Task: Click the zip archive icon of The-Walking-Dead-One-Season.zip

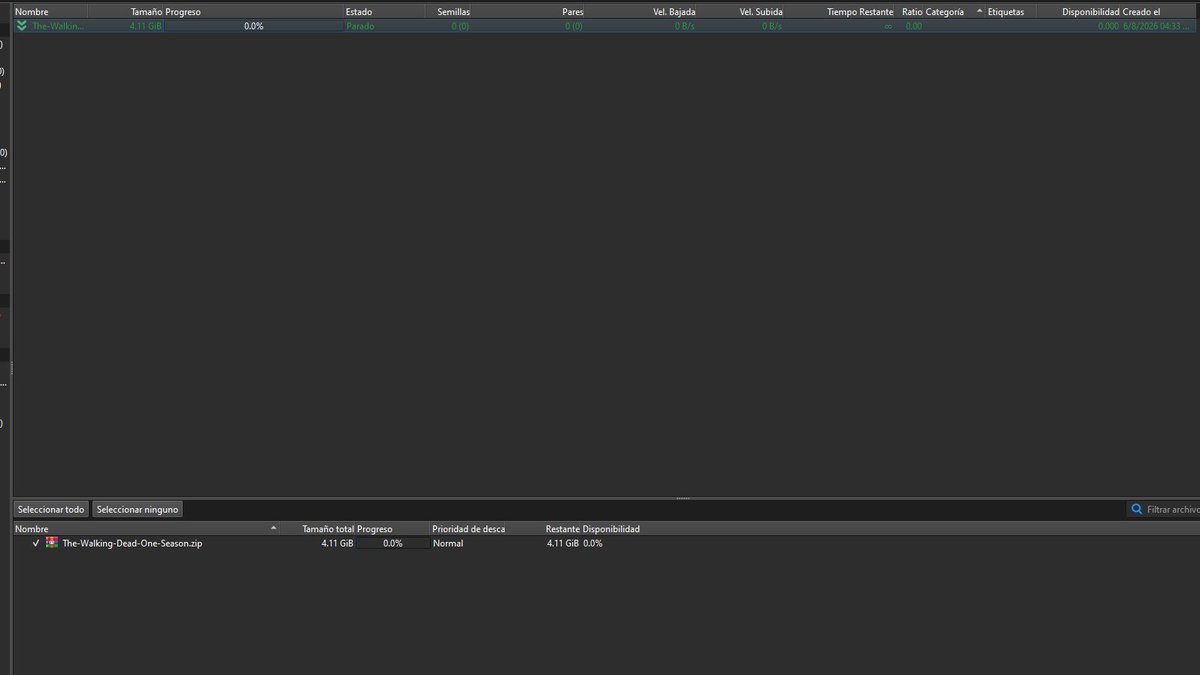Action: click(x=52, y=543)
